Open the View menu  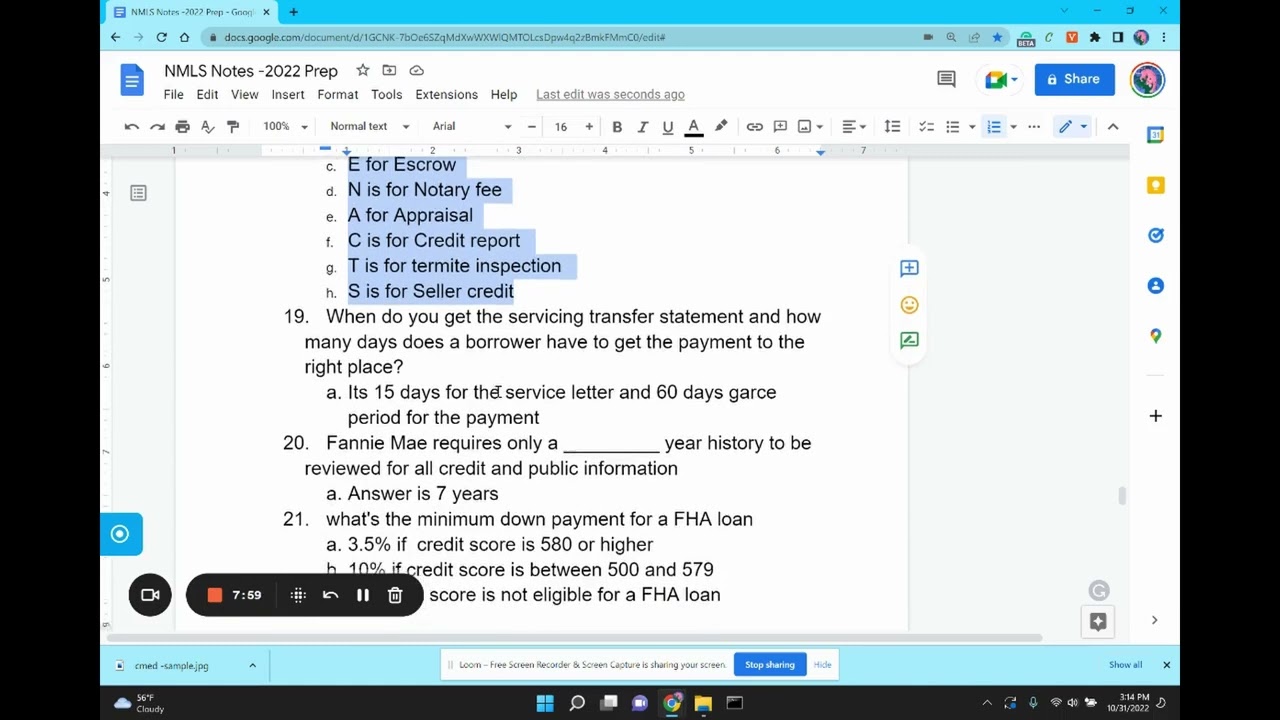click(x=245, y=95)
